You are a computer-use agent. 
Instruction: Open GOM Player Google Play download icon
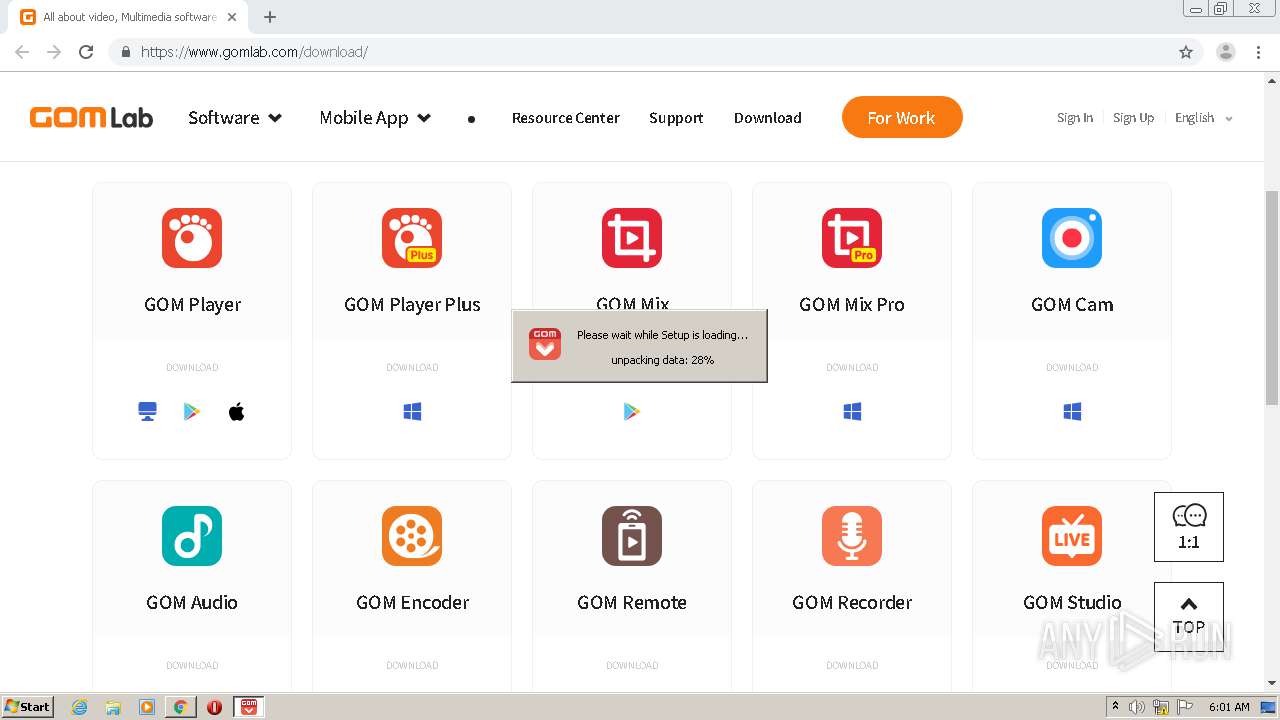click(192, 412)
